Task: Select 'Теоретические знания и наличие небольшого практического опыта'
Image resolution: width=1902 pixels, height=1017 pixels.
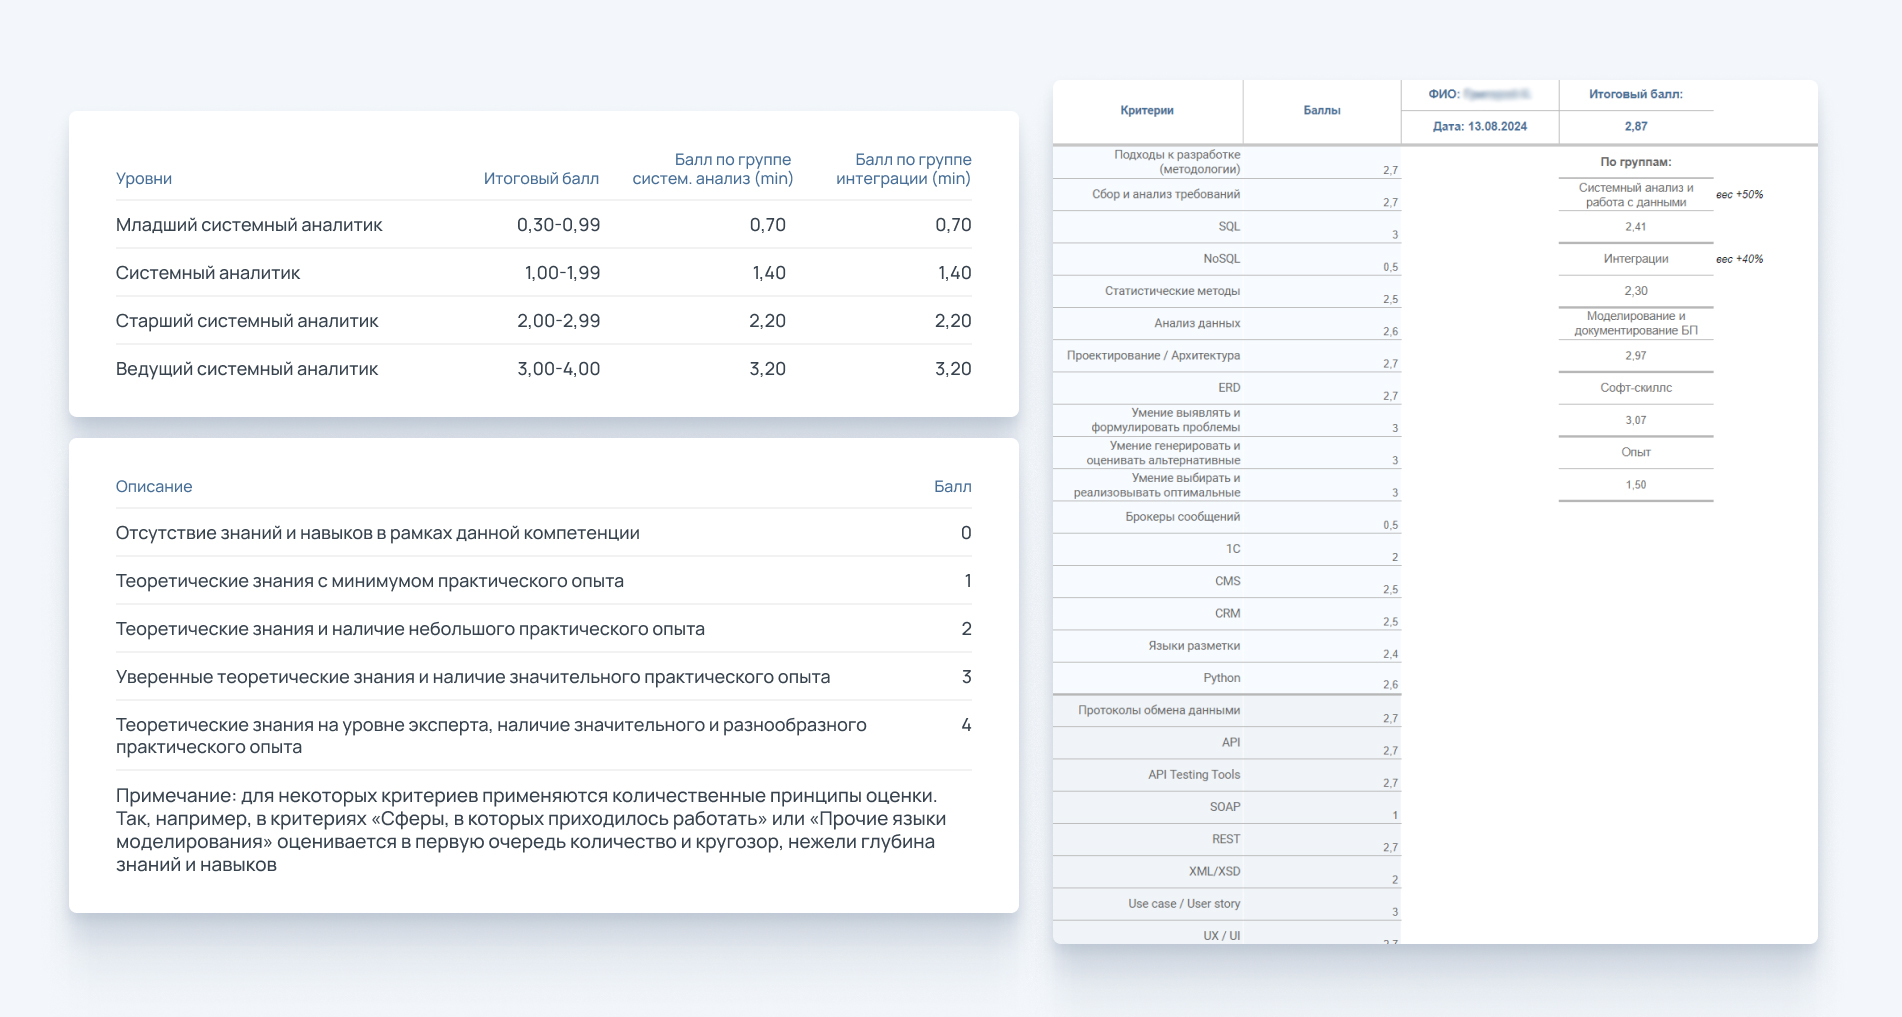Action: [x=544, y=629]
